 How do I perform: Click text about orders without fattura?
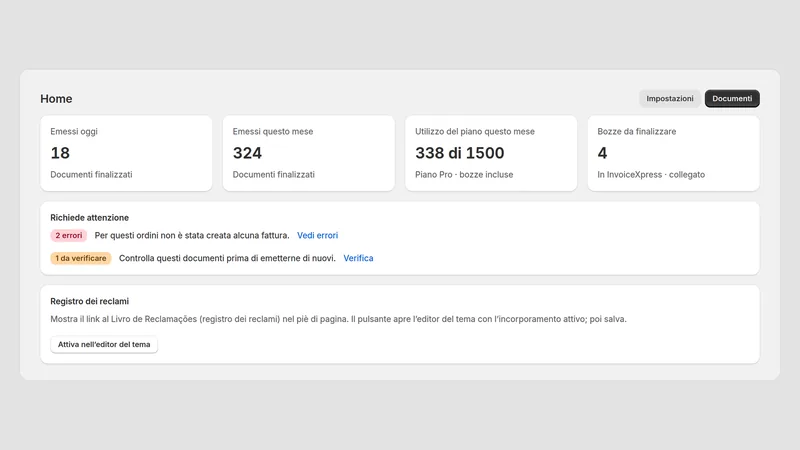[x=192, y=235]
